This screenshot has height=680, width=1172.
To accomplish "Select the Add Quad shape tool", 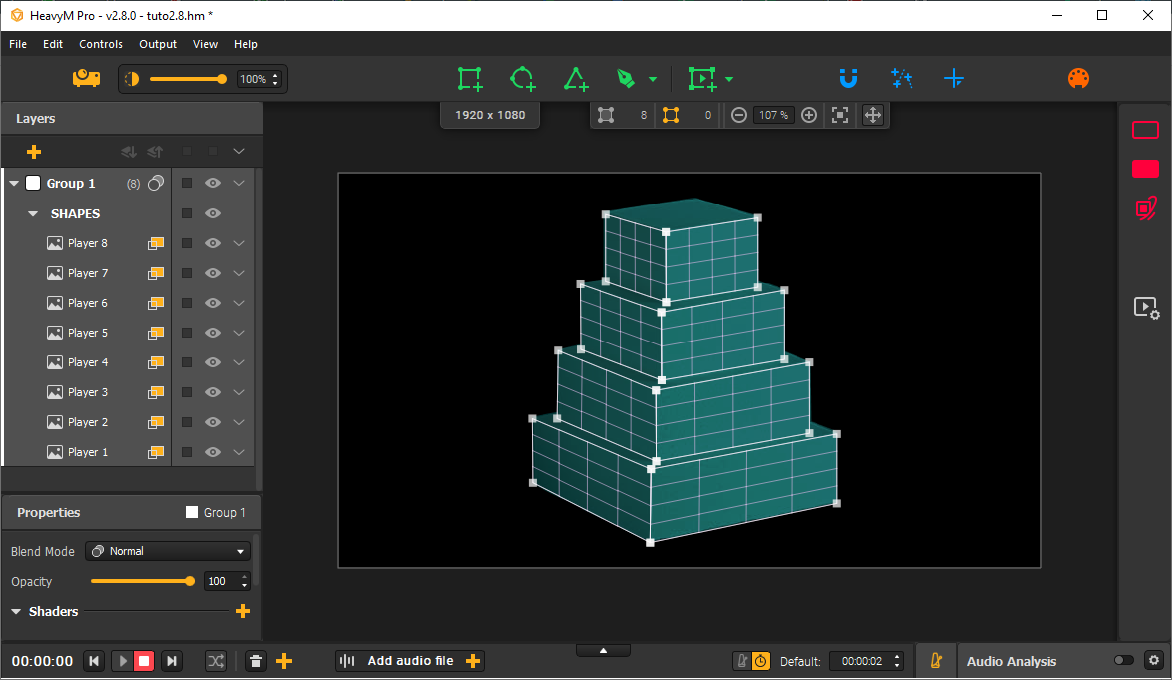I will click(x=470, y=79).
